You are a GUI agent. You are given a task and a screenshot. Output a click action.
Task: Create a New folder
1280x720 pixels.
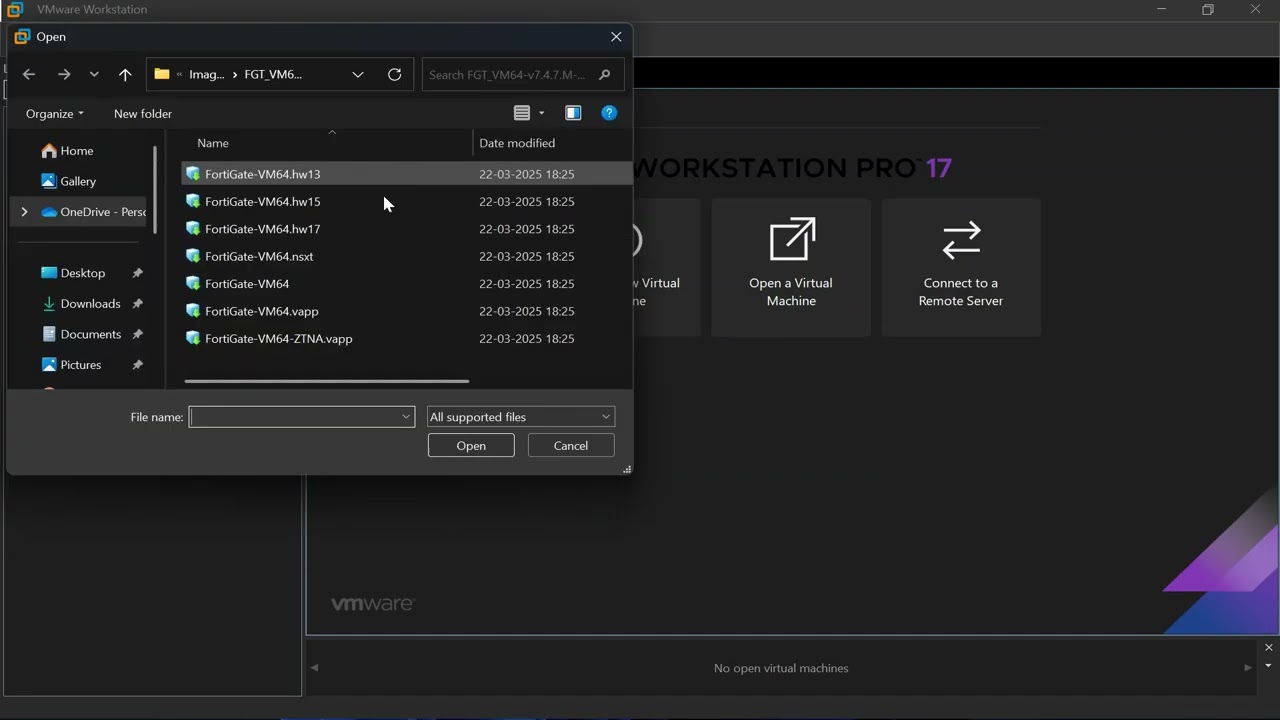pyautogui.click(x=143, y=113)
